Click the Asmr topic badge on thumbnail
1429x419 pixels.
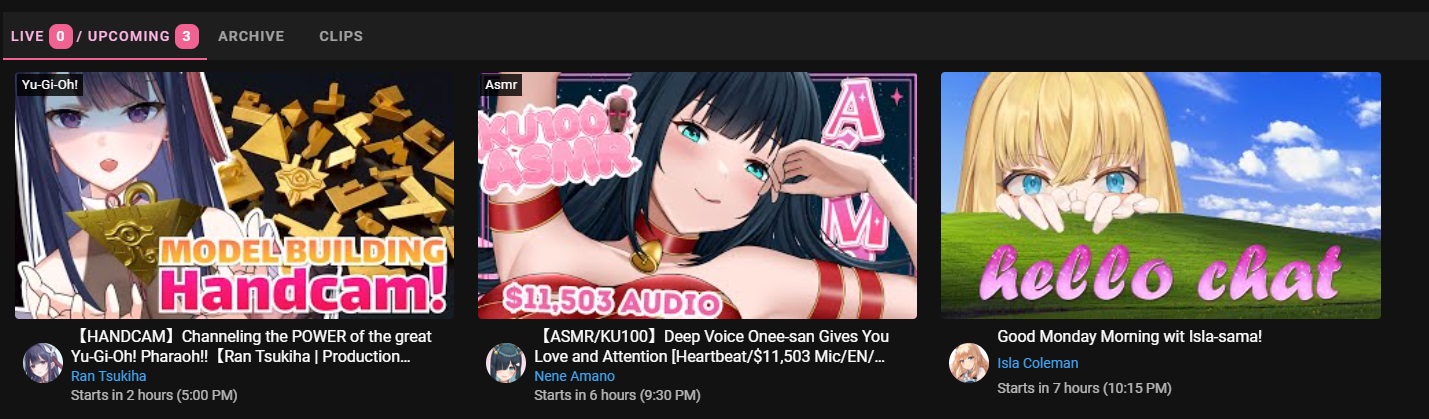(x=501, y=85)
